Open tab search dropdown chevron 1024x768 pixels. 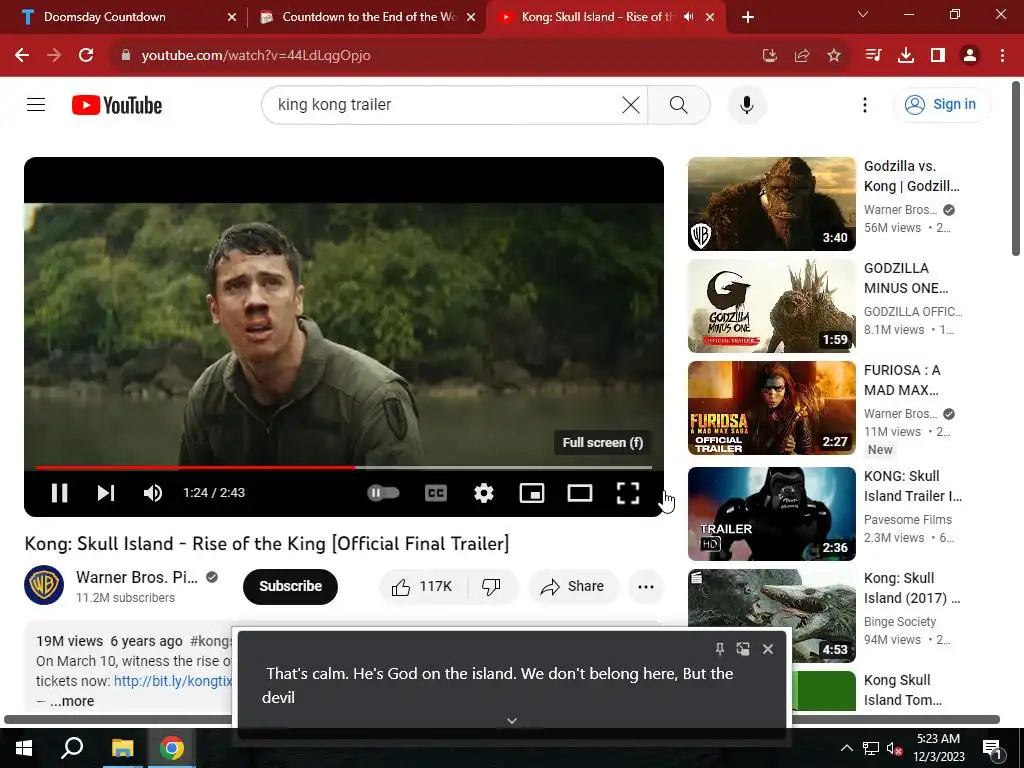(863, 14)
